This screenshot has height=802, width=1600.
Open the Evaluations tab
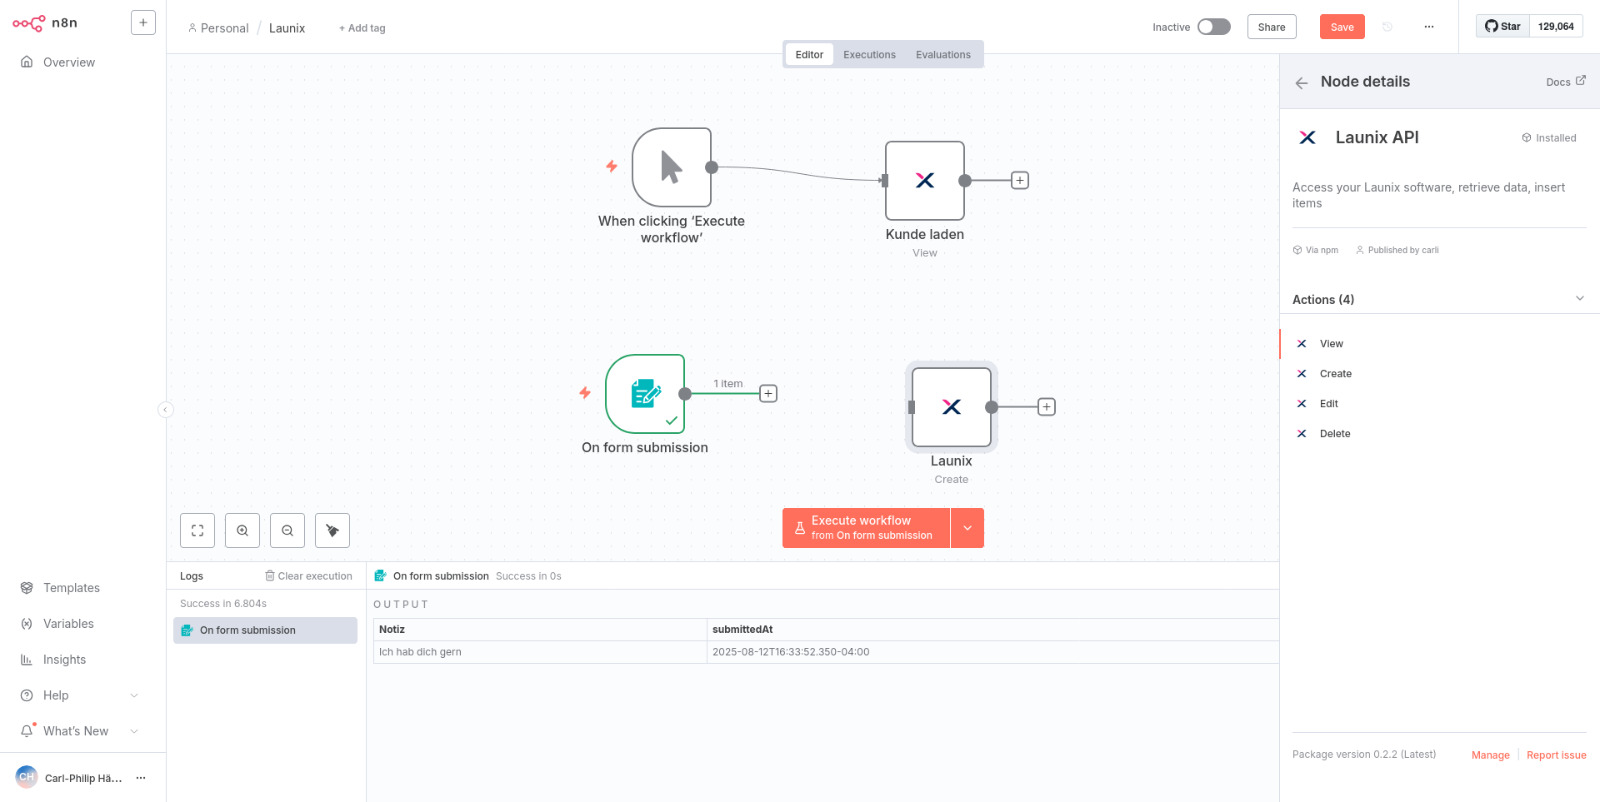click(943, 55)
